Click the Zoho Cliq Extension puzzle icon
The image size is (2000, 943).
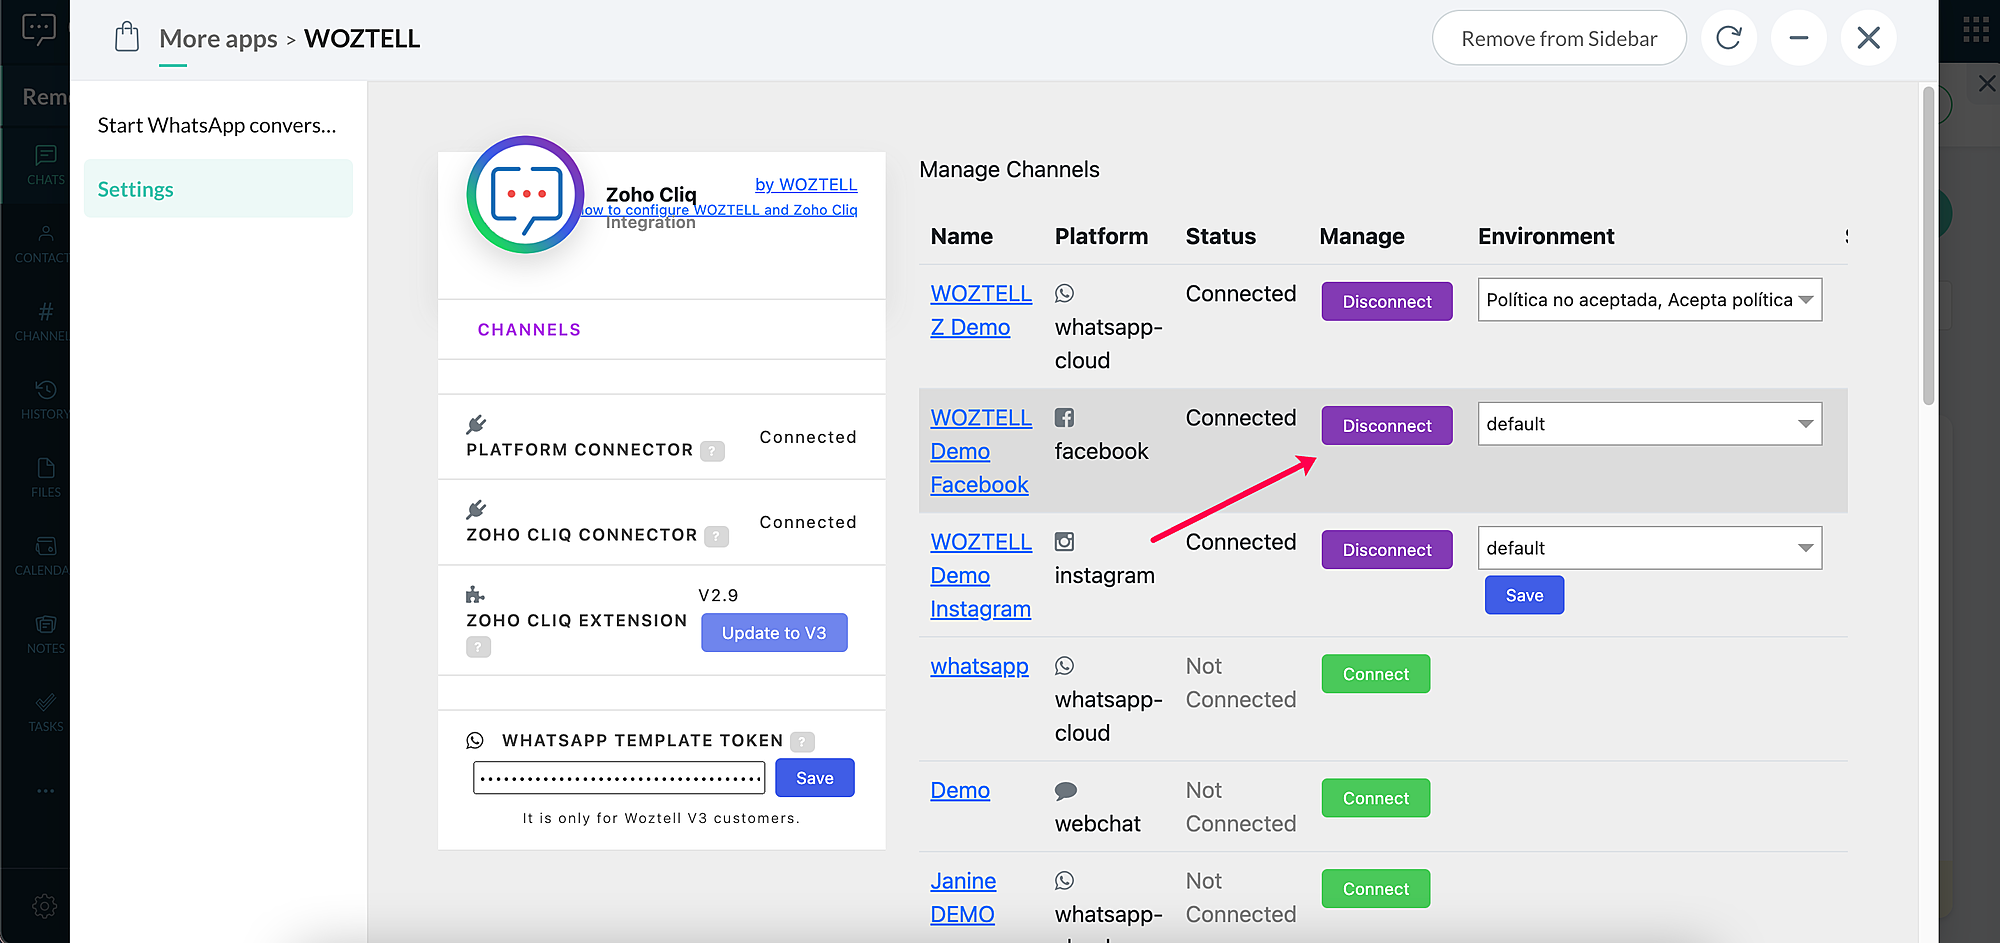(x=475, y=595)
